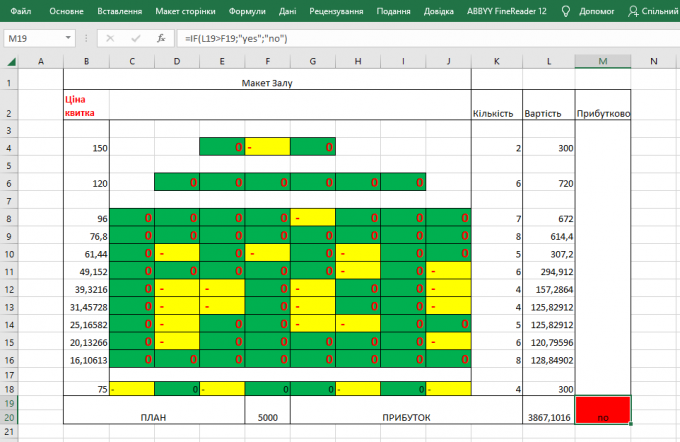
Task: Click the yellow cell in column C row 18
Action: click(132, 389)
